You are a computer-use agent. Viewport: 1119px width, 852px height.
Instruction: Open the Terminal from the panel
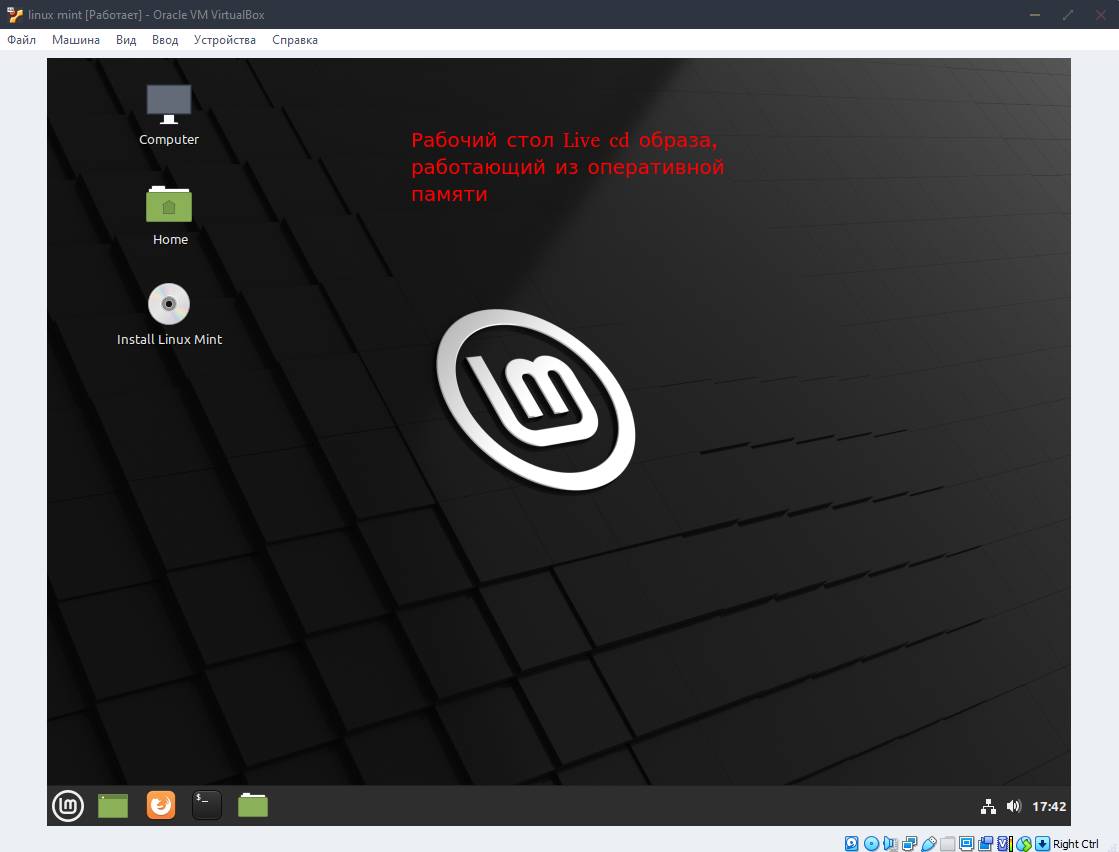[206, 805]
